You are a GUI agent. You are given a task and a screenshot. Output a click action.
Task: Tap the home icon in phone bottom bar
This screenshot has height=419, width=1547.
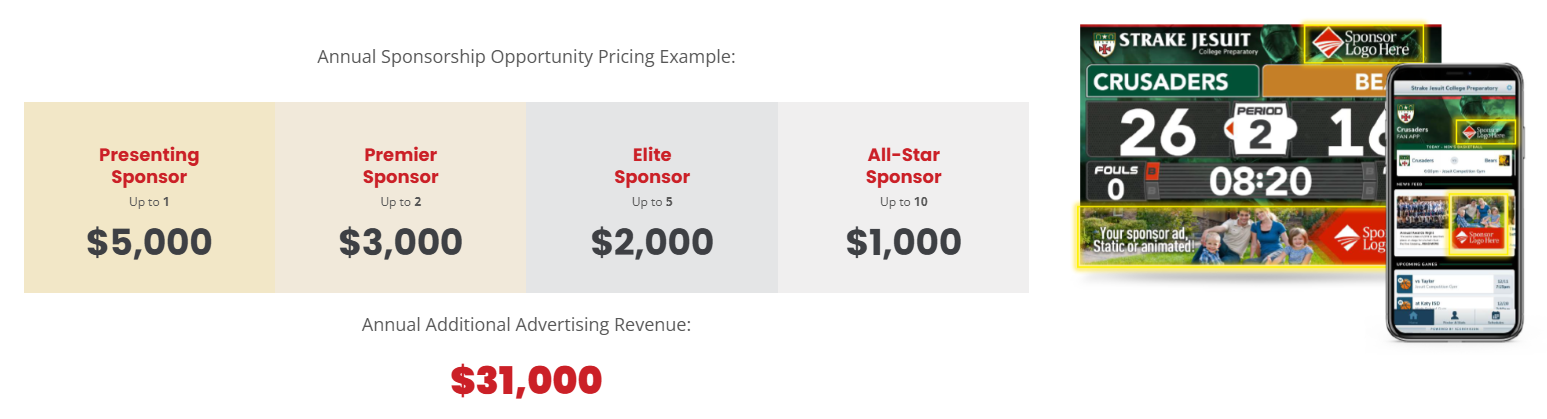[x=1413, y=316]
